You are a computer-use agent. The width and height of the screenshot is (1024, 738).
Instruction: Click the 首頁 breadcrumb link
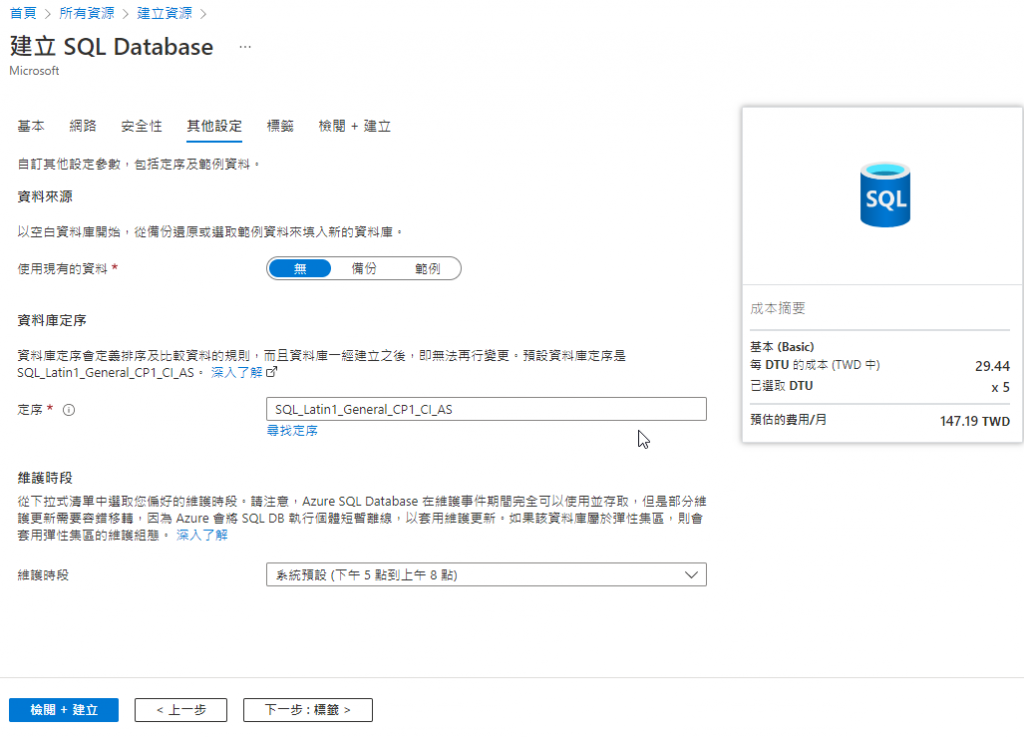(x=24, y=13)
